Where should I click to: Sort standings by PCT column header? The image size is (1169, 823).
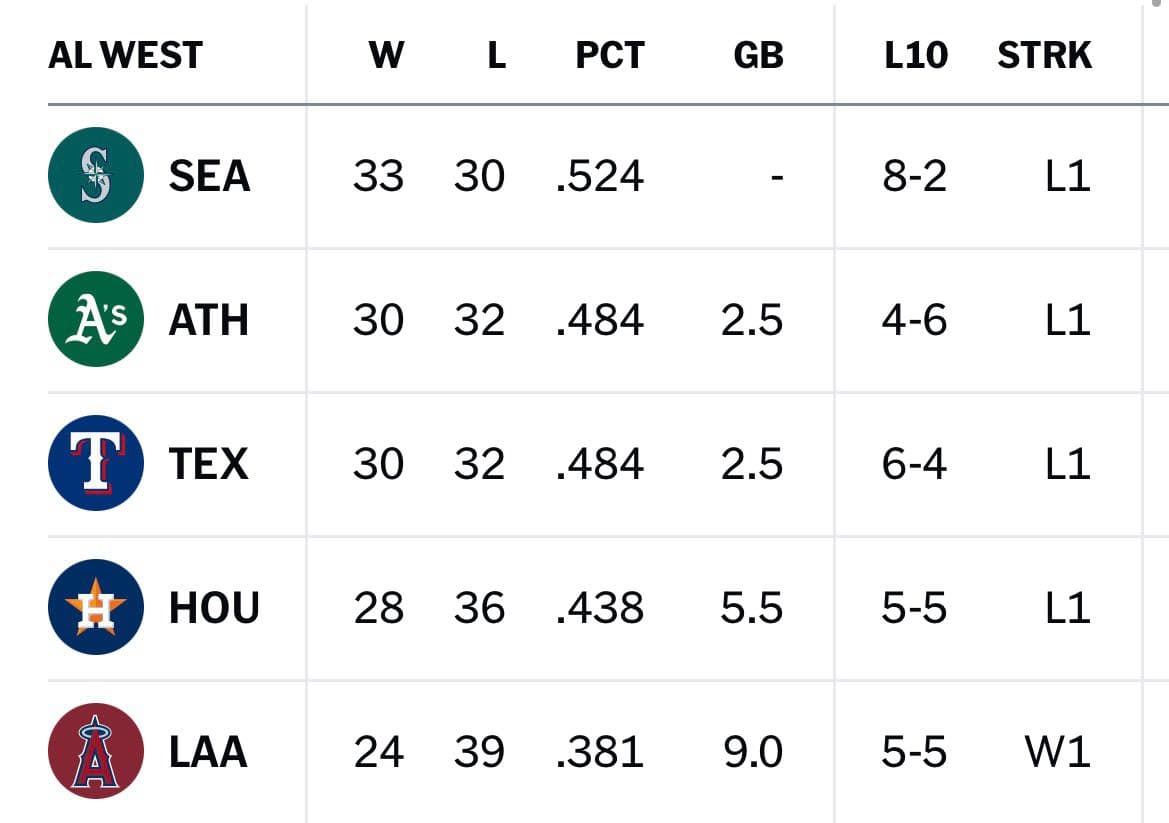(610, 55)
